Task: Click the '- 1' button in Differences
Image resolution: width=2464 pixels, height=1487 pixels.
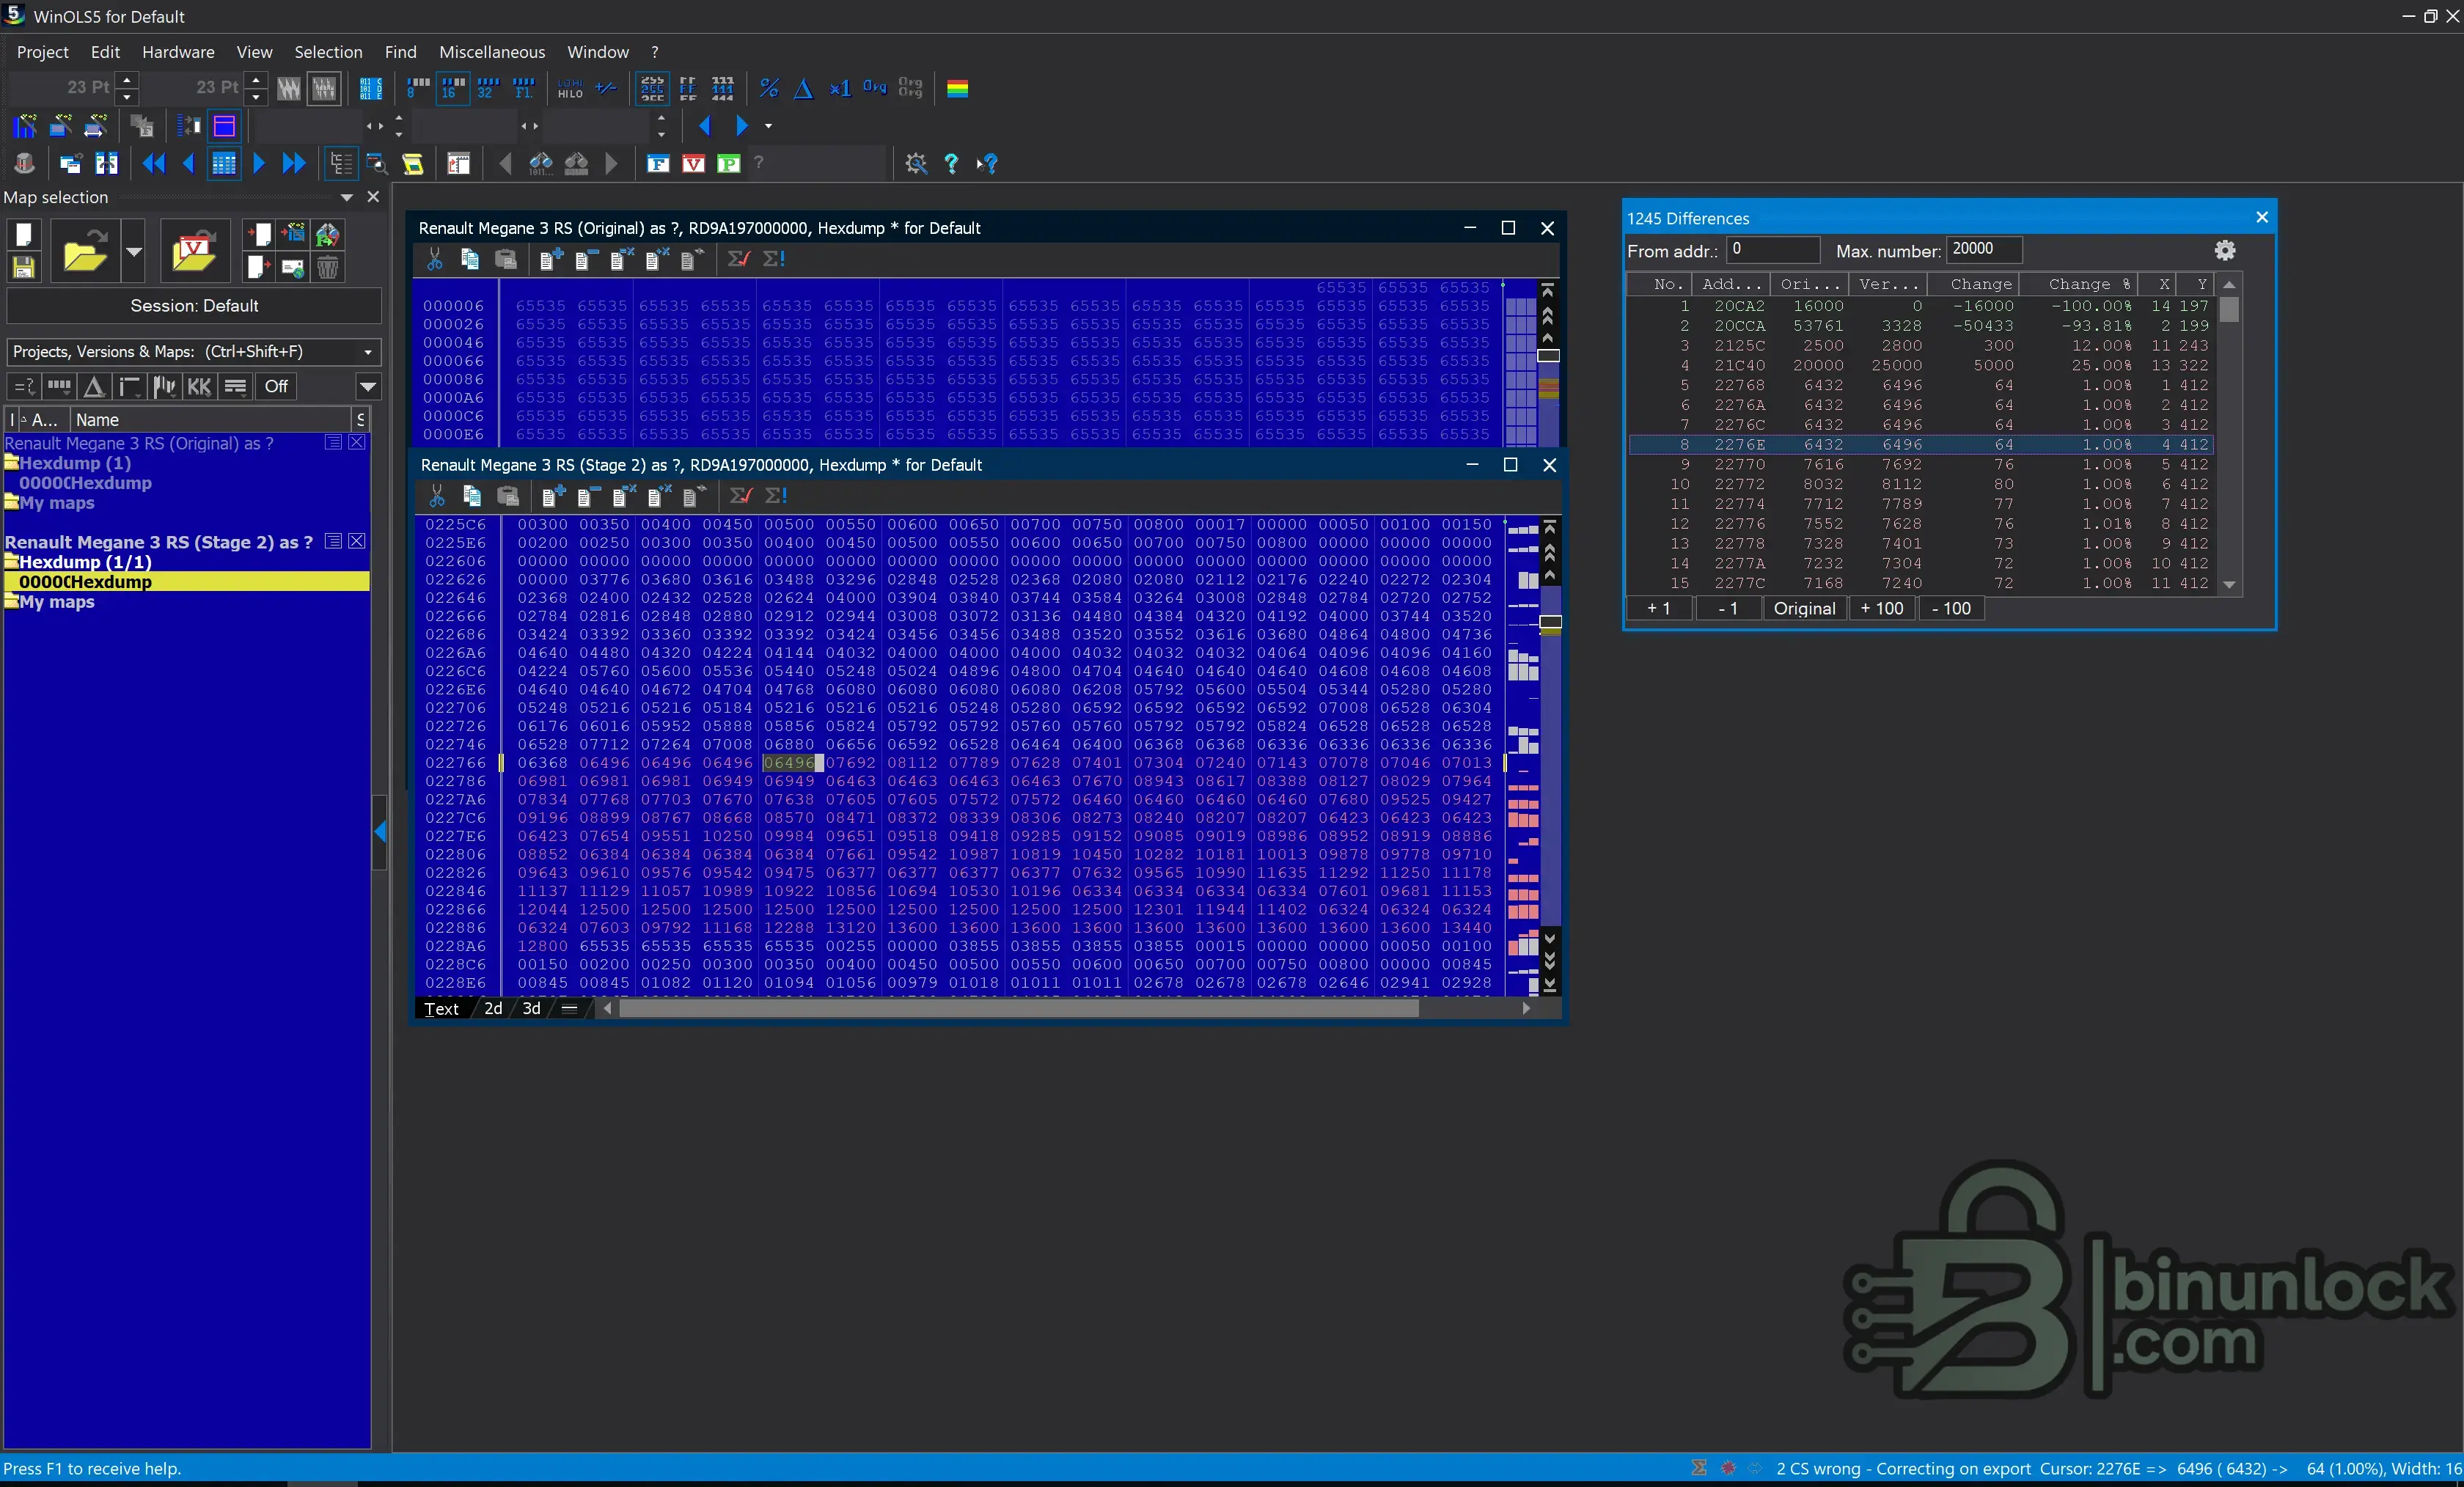Action: coord(1728,608)
